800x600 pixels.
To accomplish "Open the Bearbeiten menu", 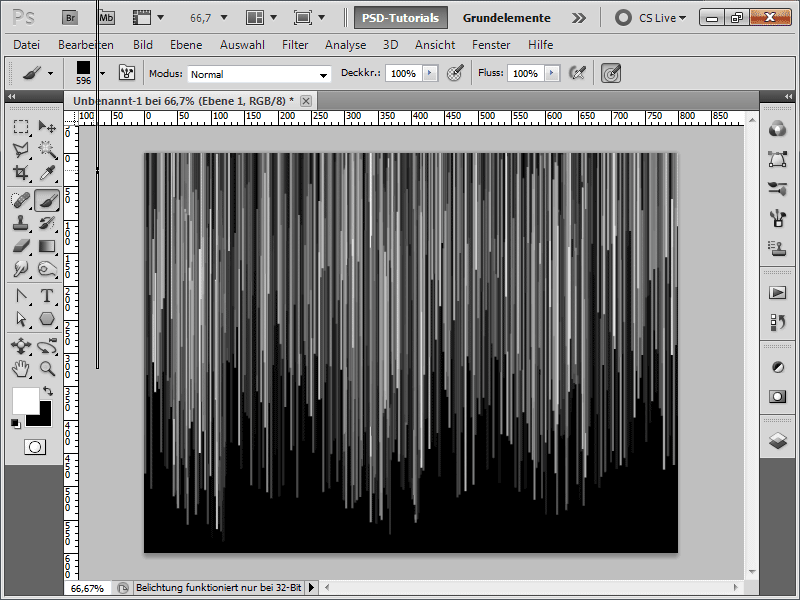I will pyautogui.click(x=86, y=45).
